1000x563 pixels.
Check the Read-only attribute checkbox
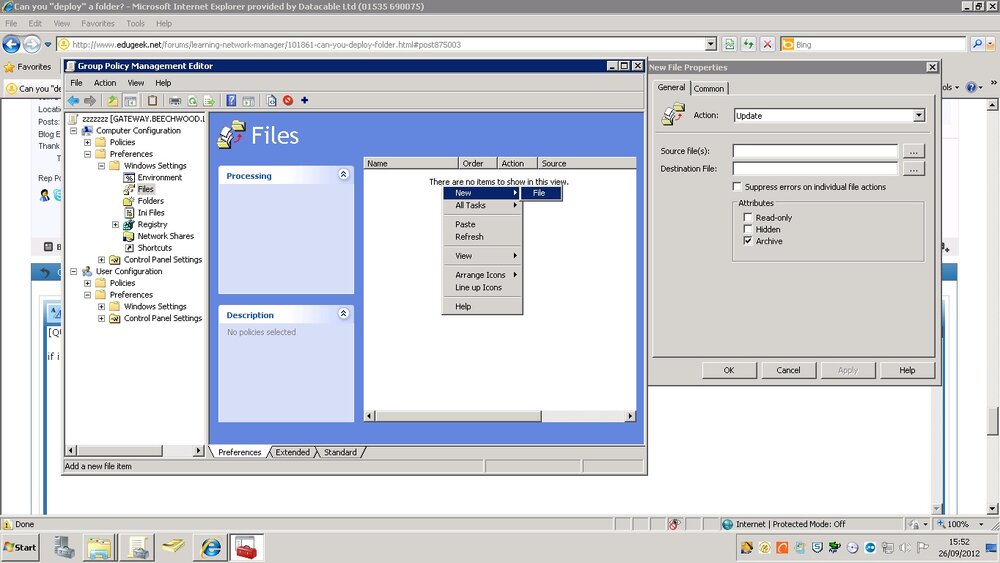pos(748,217)
